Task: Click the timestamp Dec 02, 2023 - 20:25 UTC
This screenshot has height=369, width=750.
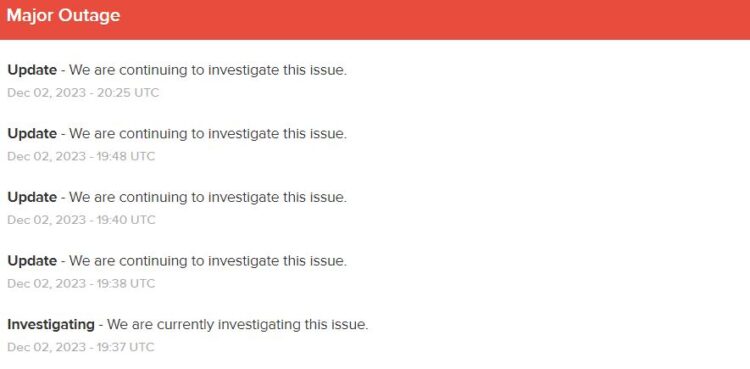Action: pyautogui.click(x=83, y=92)
